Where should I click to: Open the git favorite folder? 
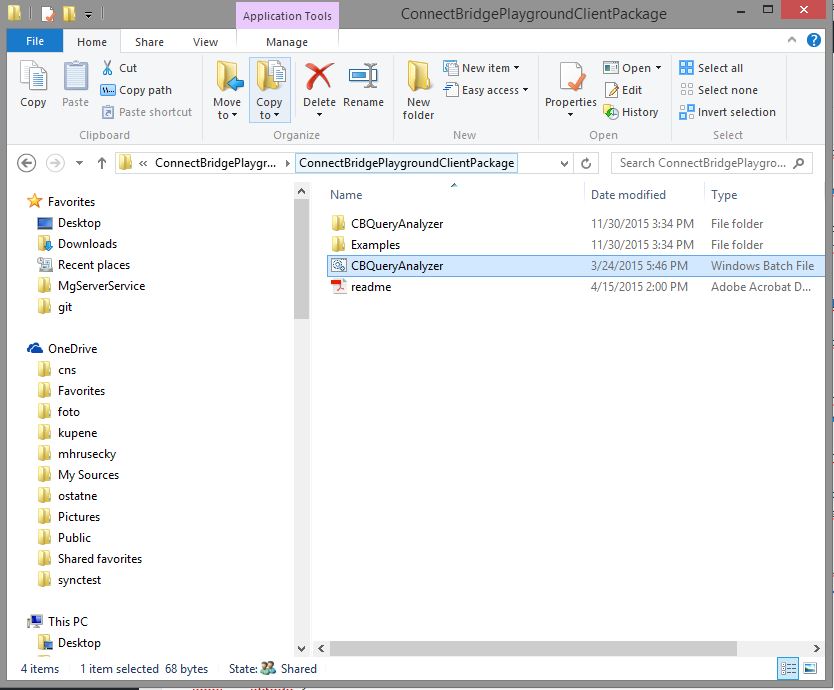64,307
